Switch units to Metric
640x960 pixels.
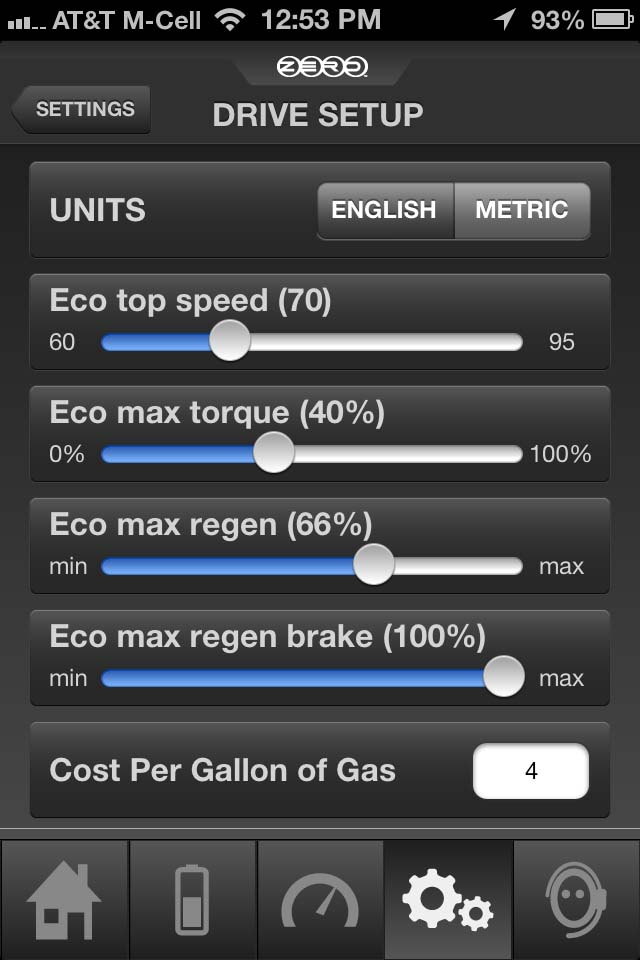521,210
